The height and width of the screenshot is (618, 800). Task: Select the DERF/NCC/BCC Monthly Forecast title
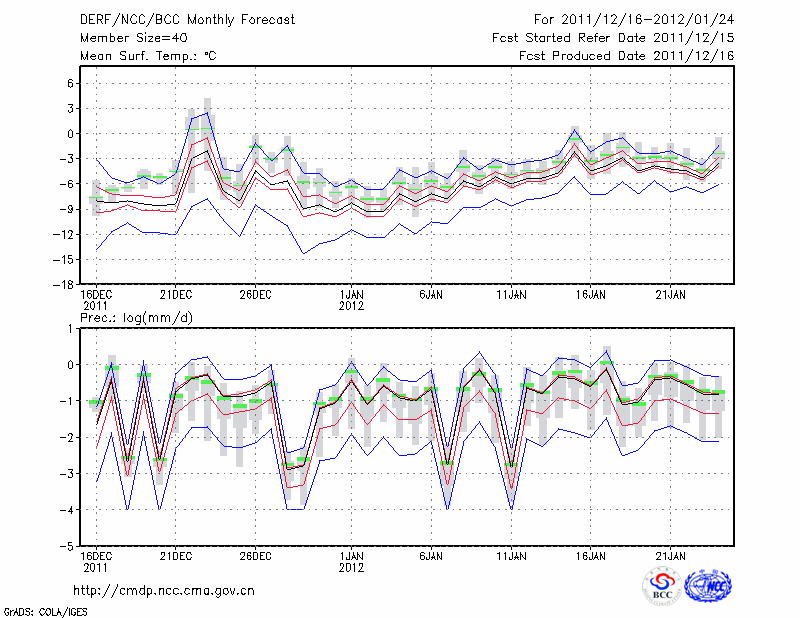(x=173, y=20)
